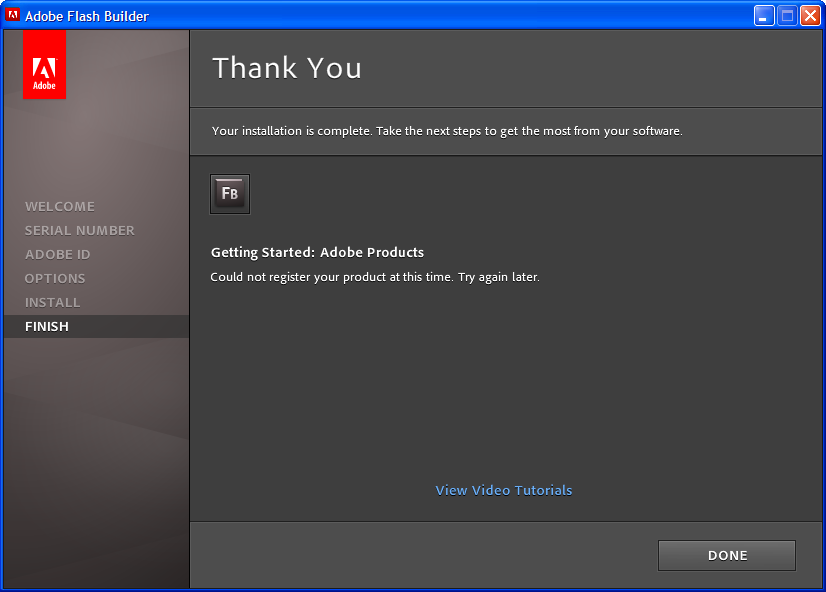Open the View Video Tutorials link

(504, 490)
